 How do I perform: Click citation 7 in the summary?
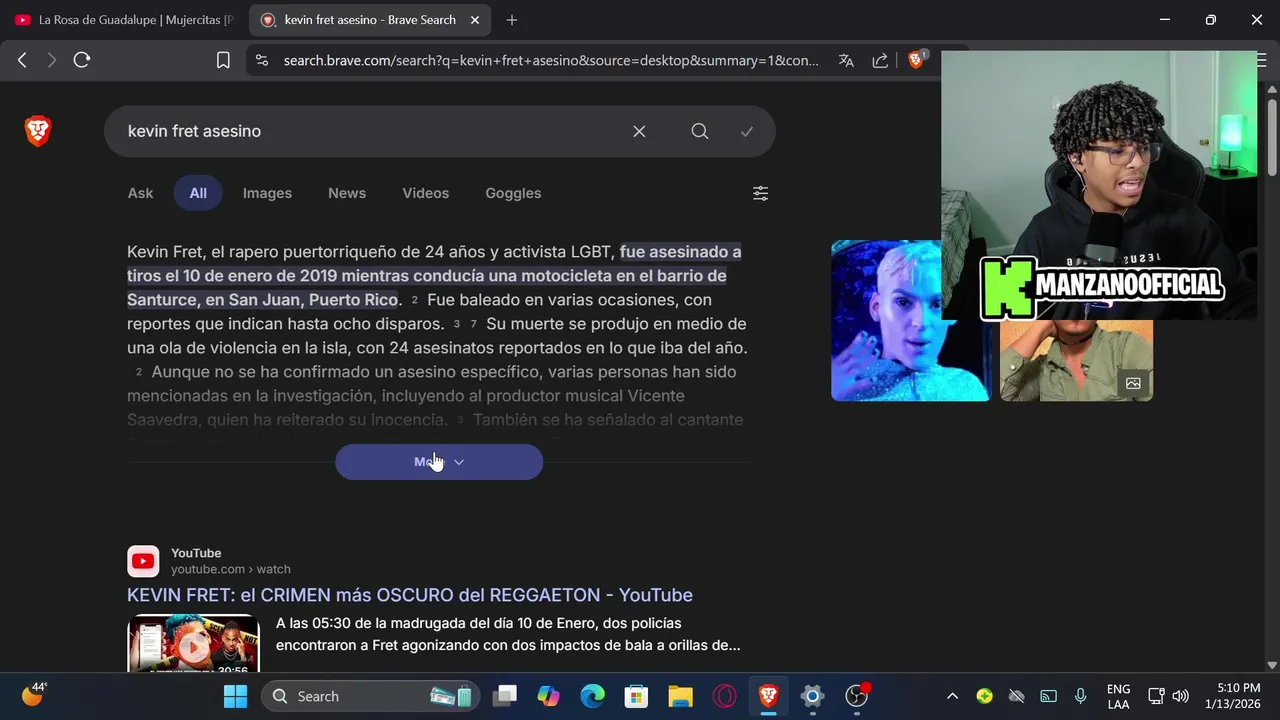pos(474,325)
